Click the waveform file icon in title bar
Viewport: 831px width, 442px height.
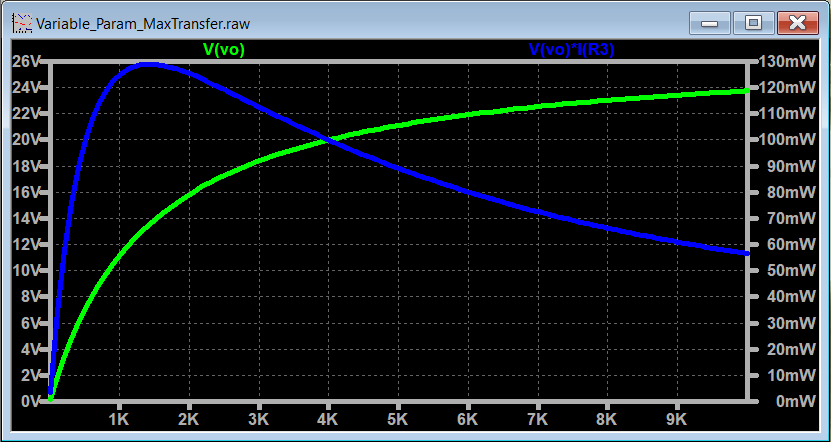pos(21,20)
